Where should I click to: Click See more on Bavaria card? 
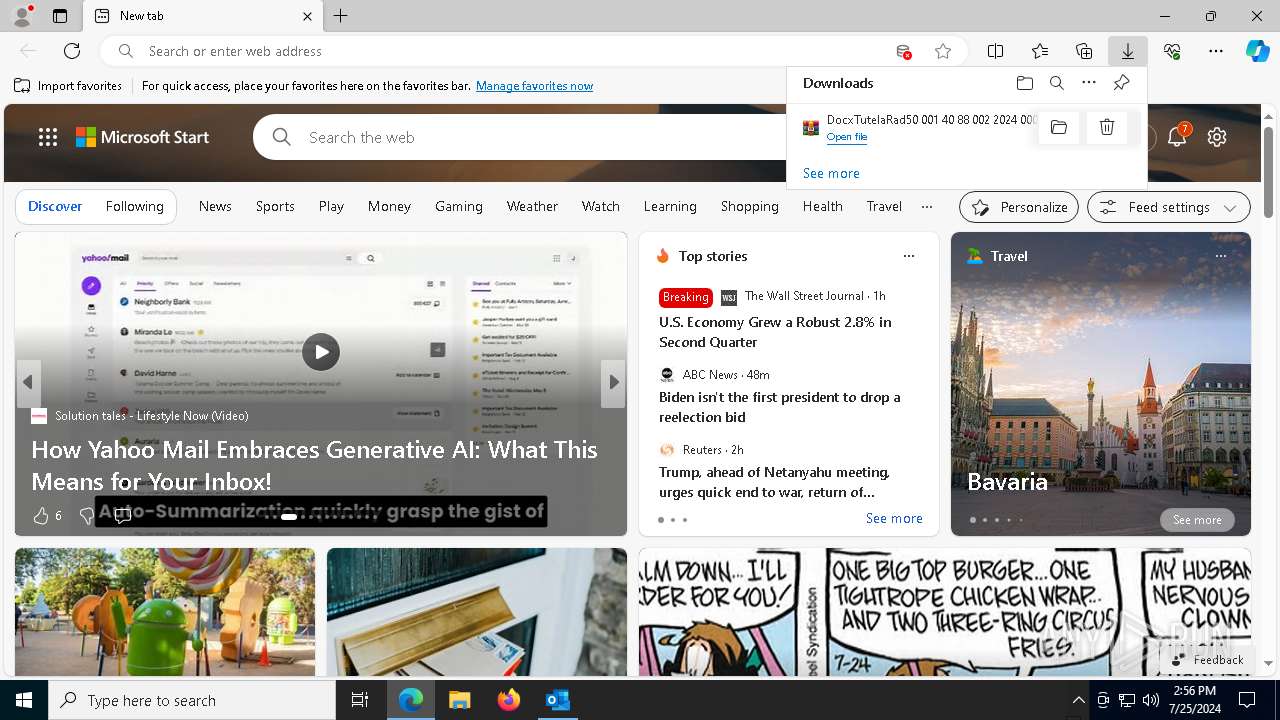click(x=1197, y=520)
